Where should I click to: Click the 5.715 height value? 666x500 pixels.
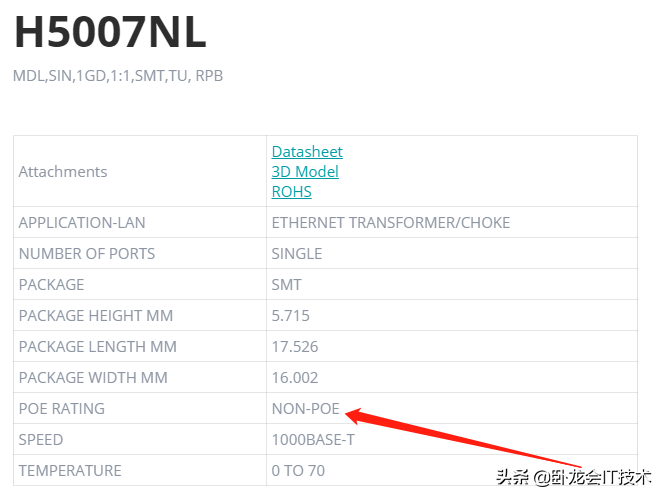(x=291, y=315)
